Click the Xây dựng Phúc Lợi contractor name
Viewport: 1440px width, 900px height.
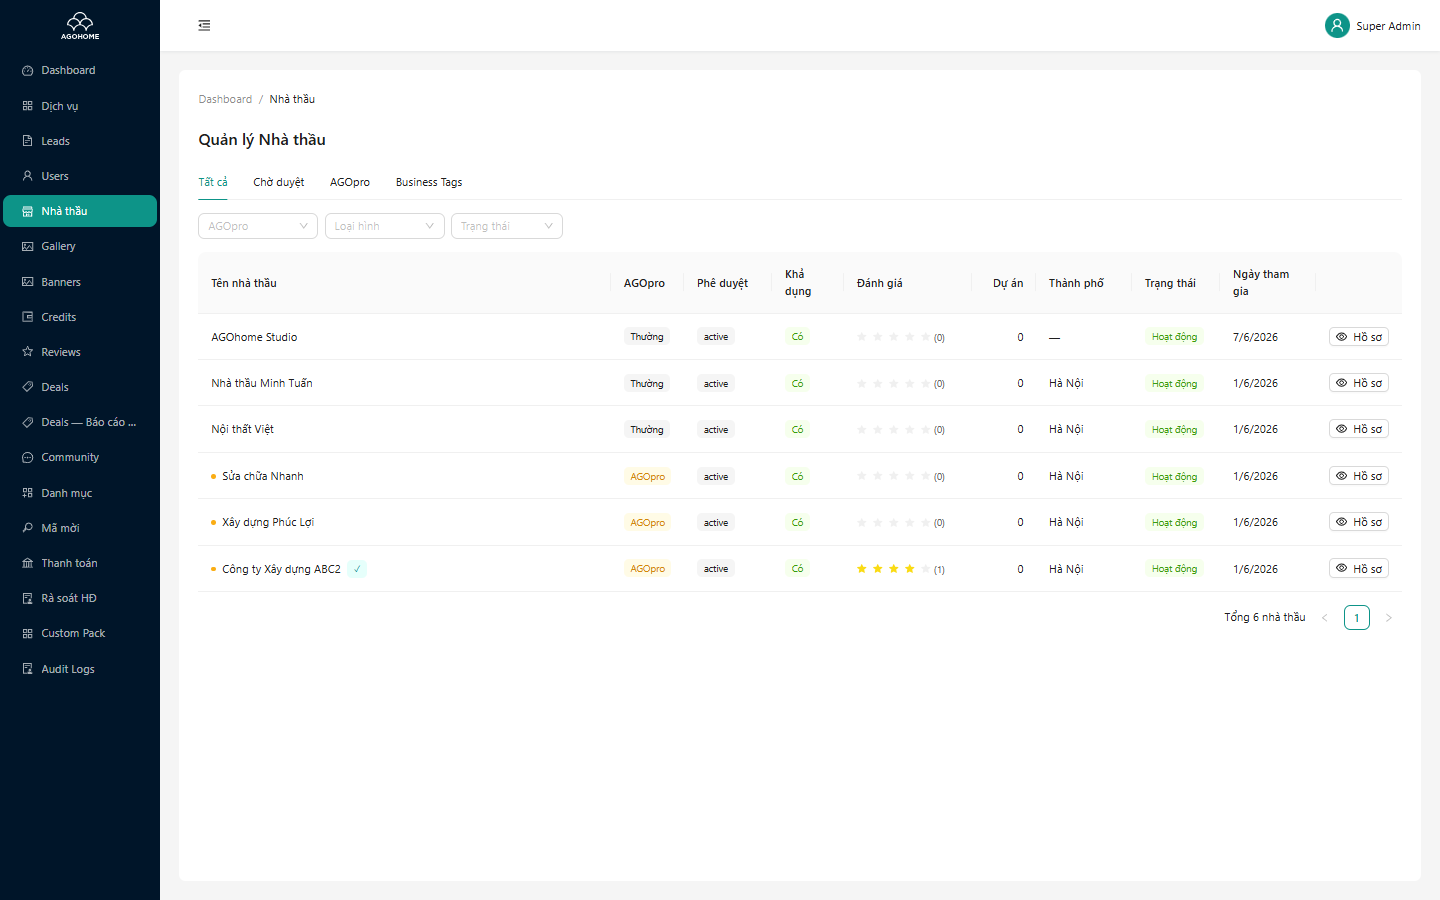[x=268, y=522]
